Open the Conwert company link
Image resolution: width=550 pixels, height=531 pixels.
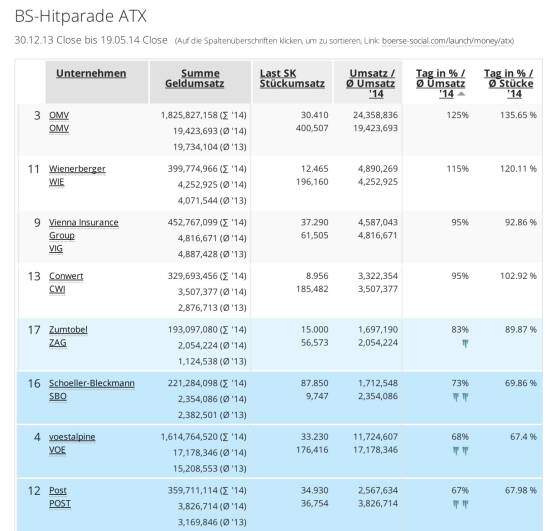pos(66,276)
